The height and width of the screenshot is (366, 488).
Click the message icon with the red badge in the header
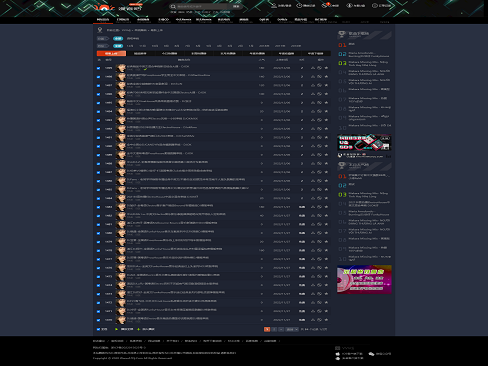pyautogui.click(x=324, y=5)
